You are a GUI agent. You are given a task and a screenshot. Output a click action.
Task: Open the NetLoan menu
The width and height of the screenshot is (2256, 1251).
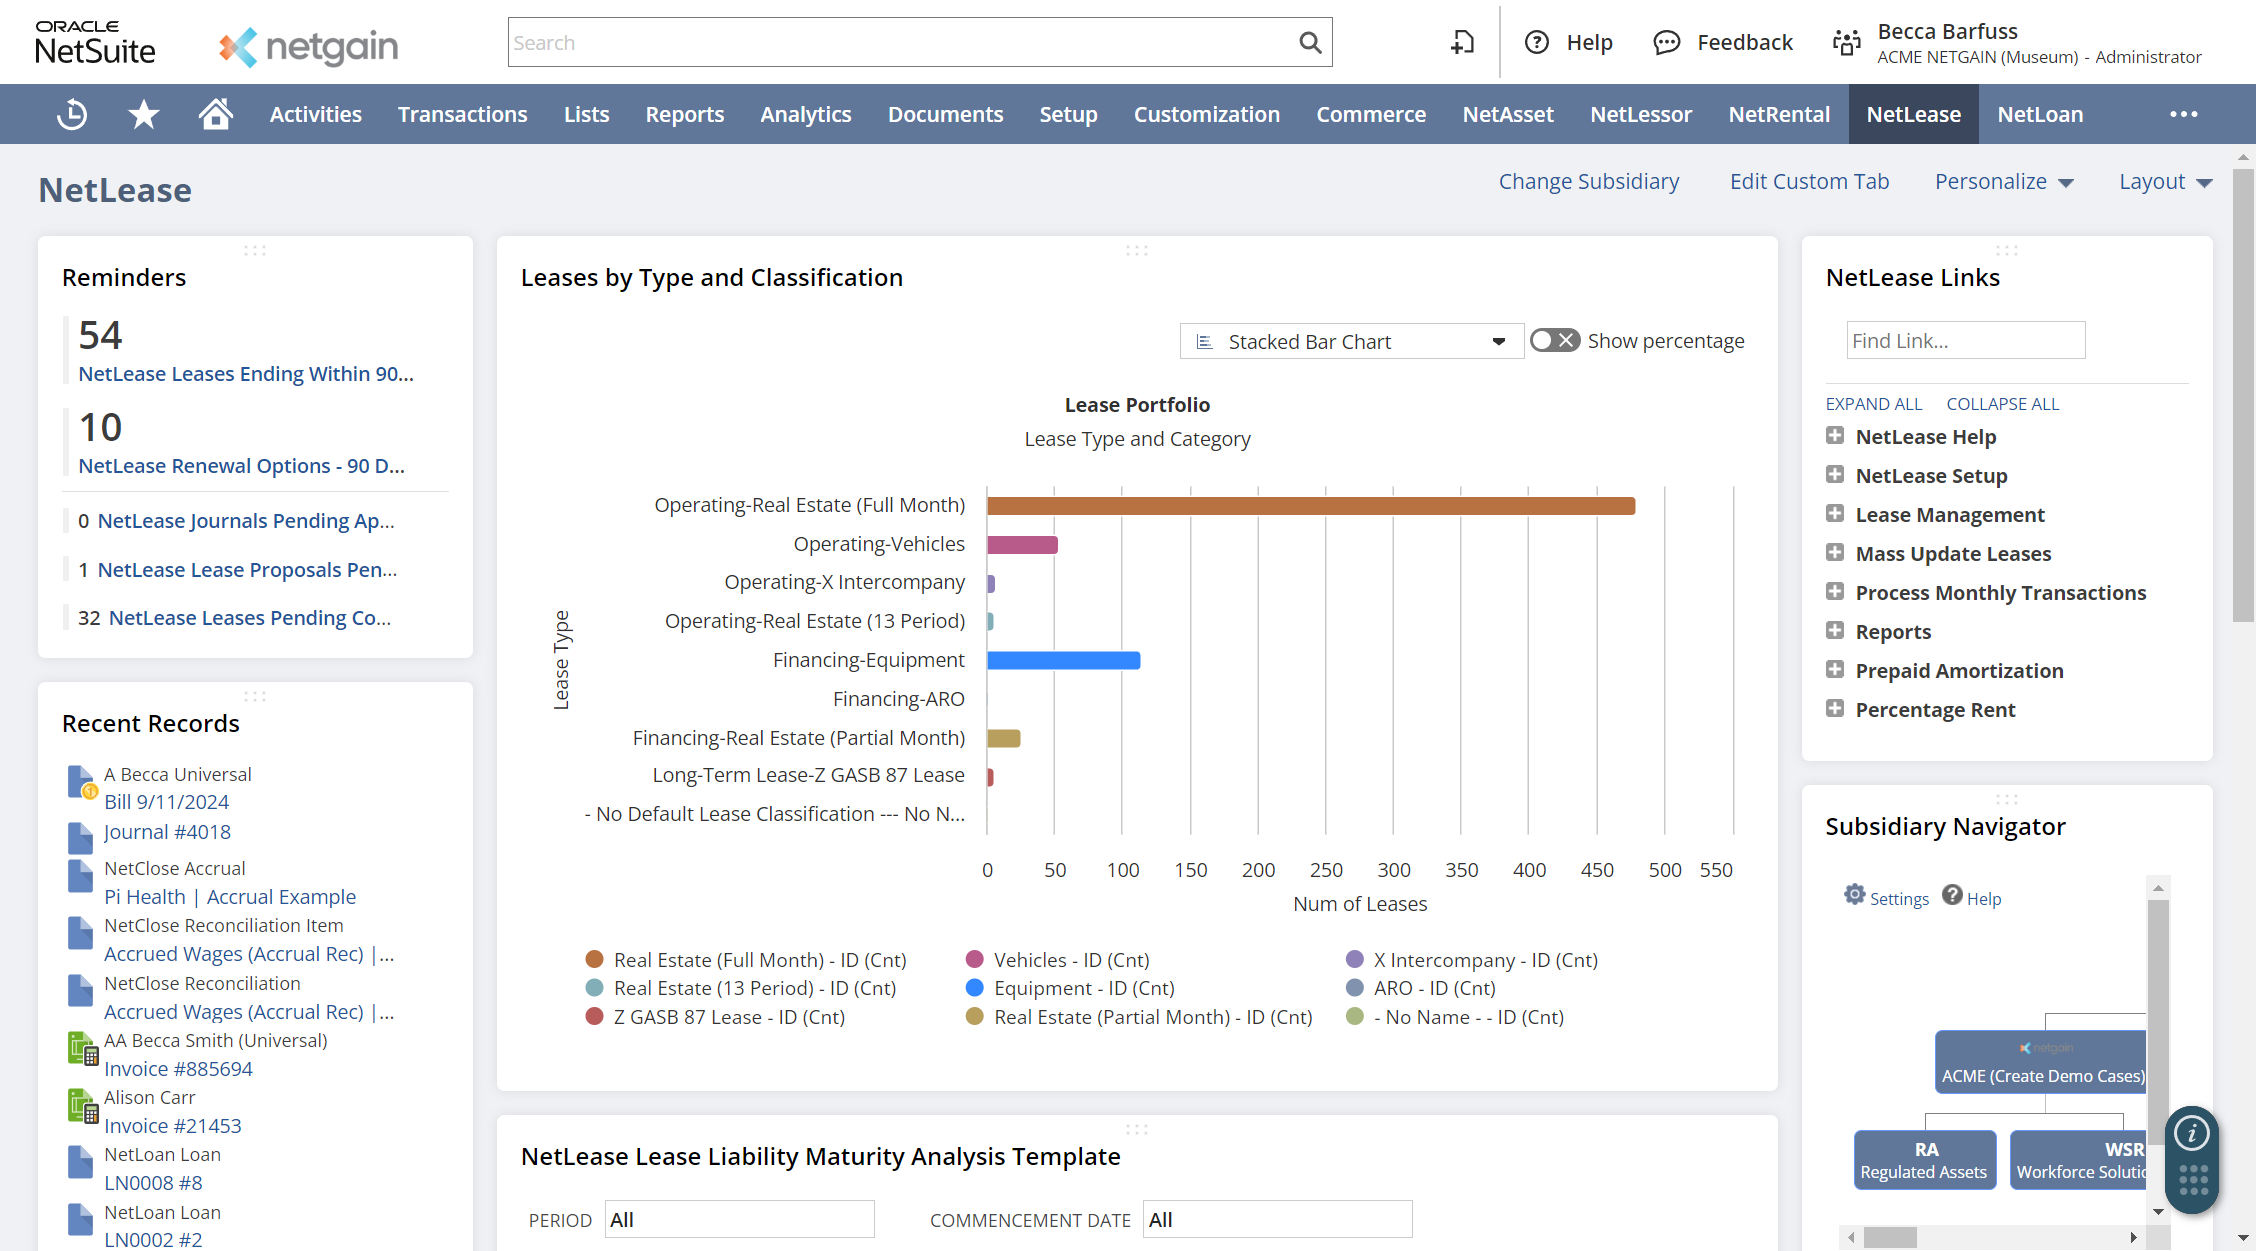point(2040,114)
